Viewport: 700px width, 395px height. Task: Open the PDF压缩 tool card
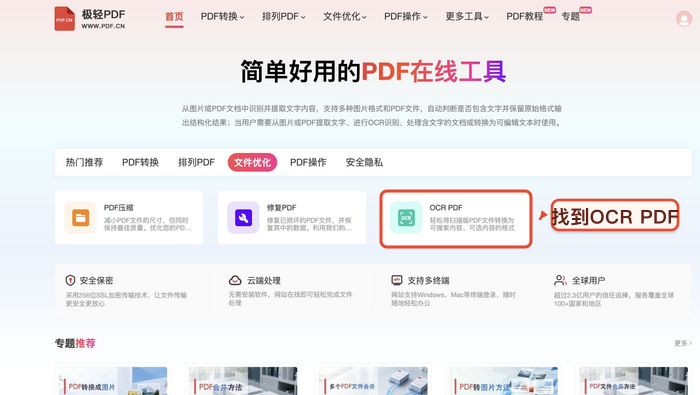click(129, 218)
